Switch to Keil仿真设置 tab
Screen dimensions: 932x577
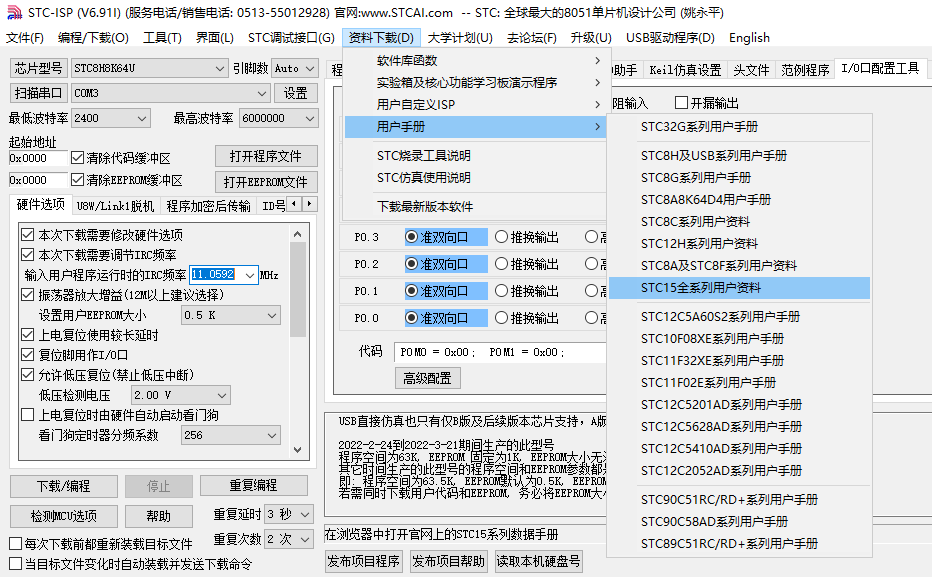pyautogui.click(x=685, y=70)
